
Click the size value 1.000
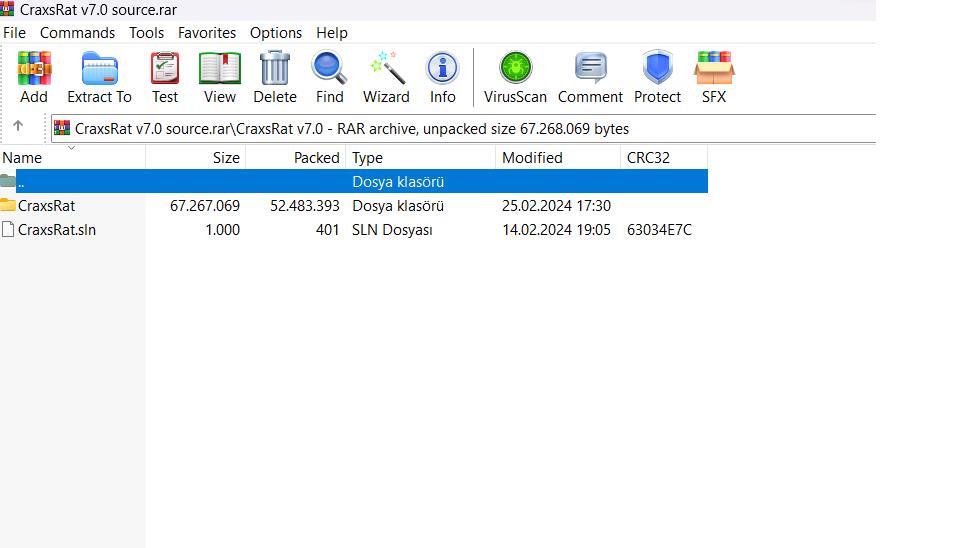[223, 230]
